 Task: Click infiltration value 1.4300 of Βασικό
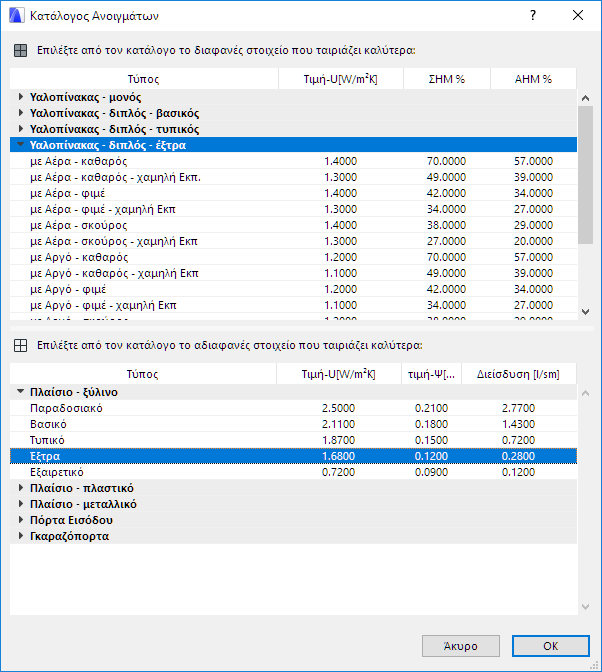[x=518, y=424]
